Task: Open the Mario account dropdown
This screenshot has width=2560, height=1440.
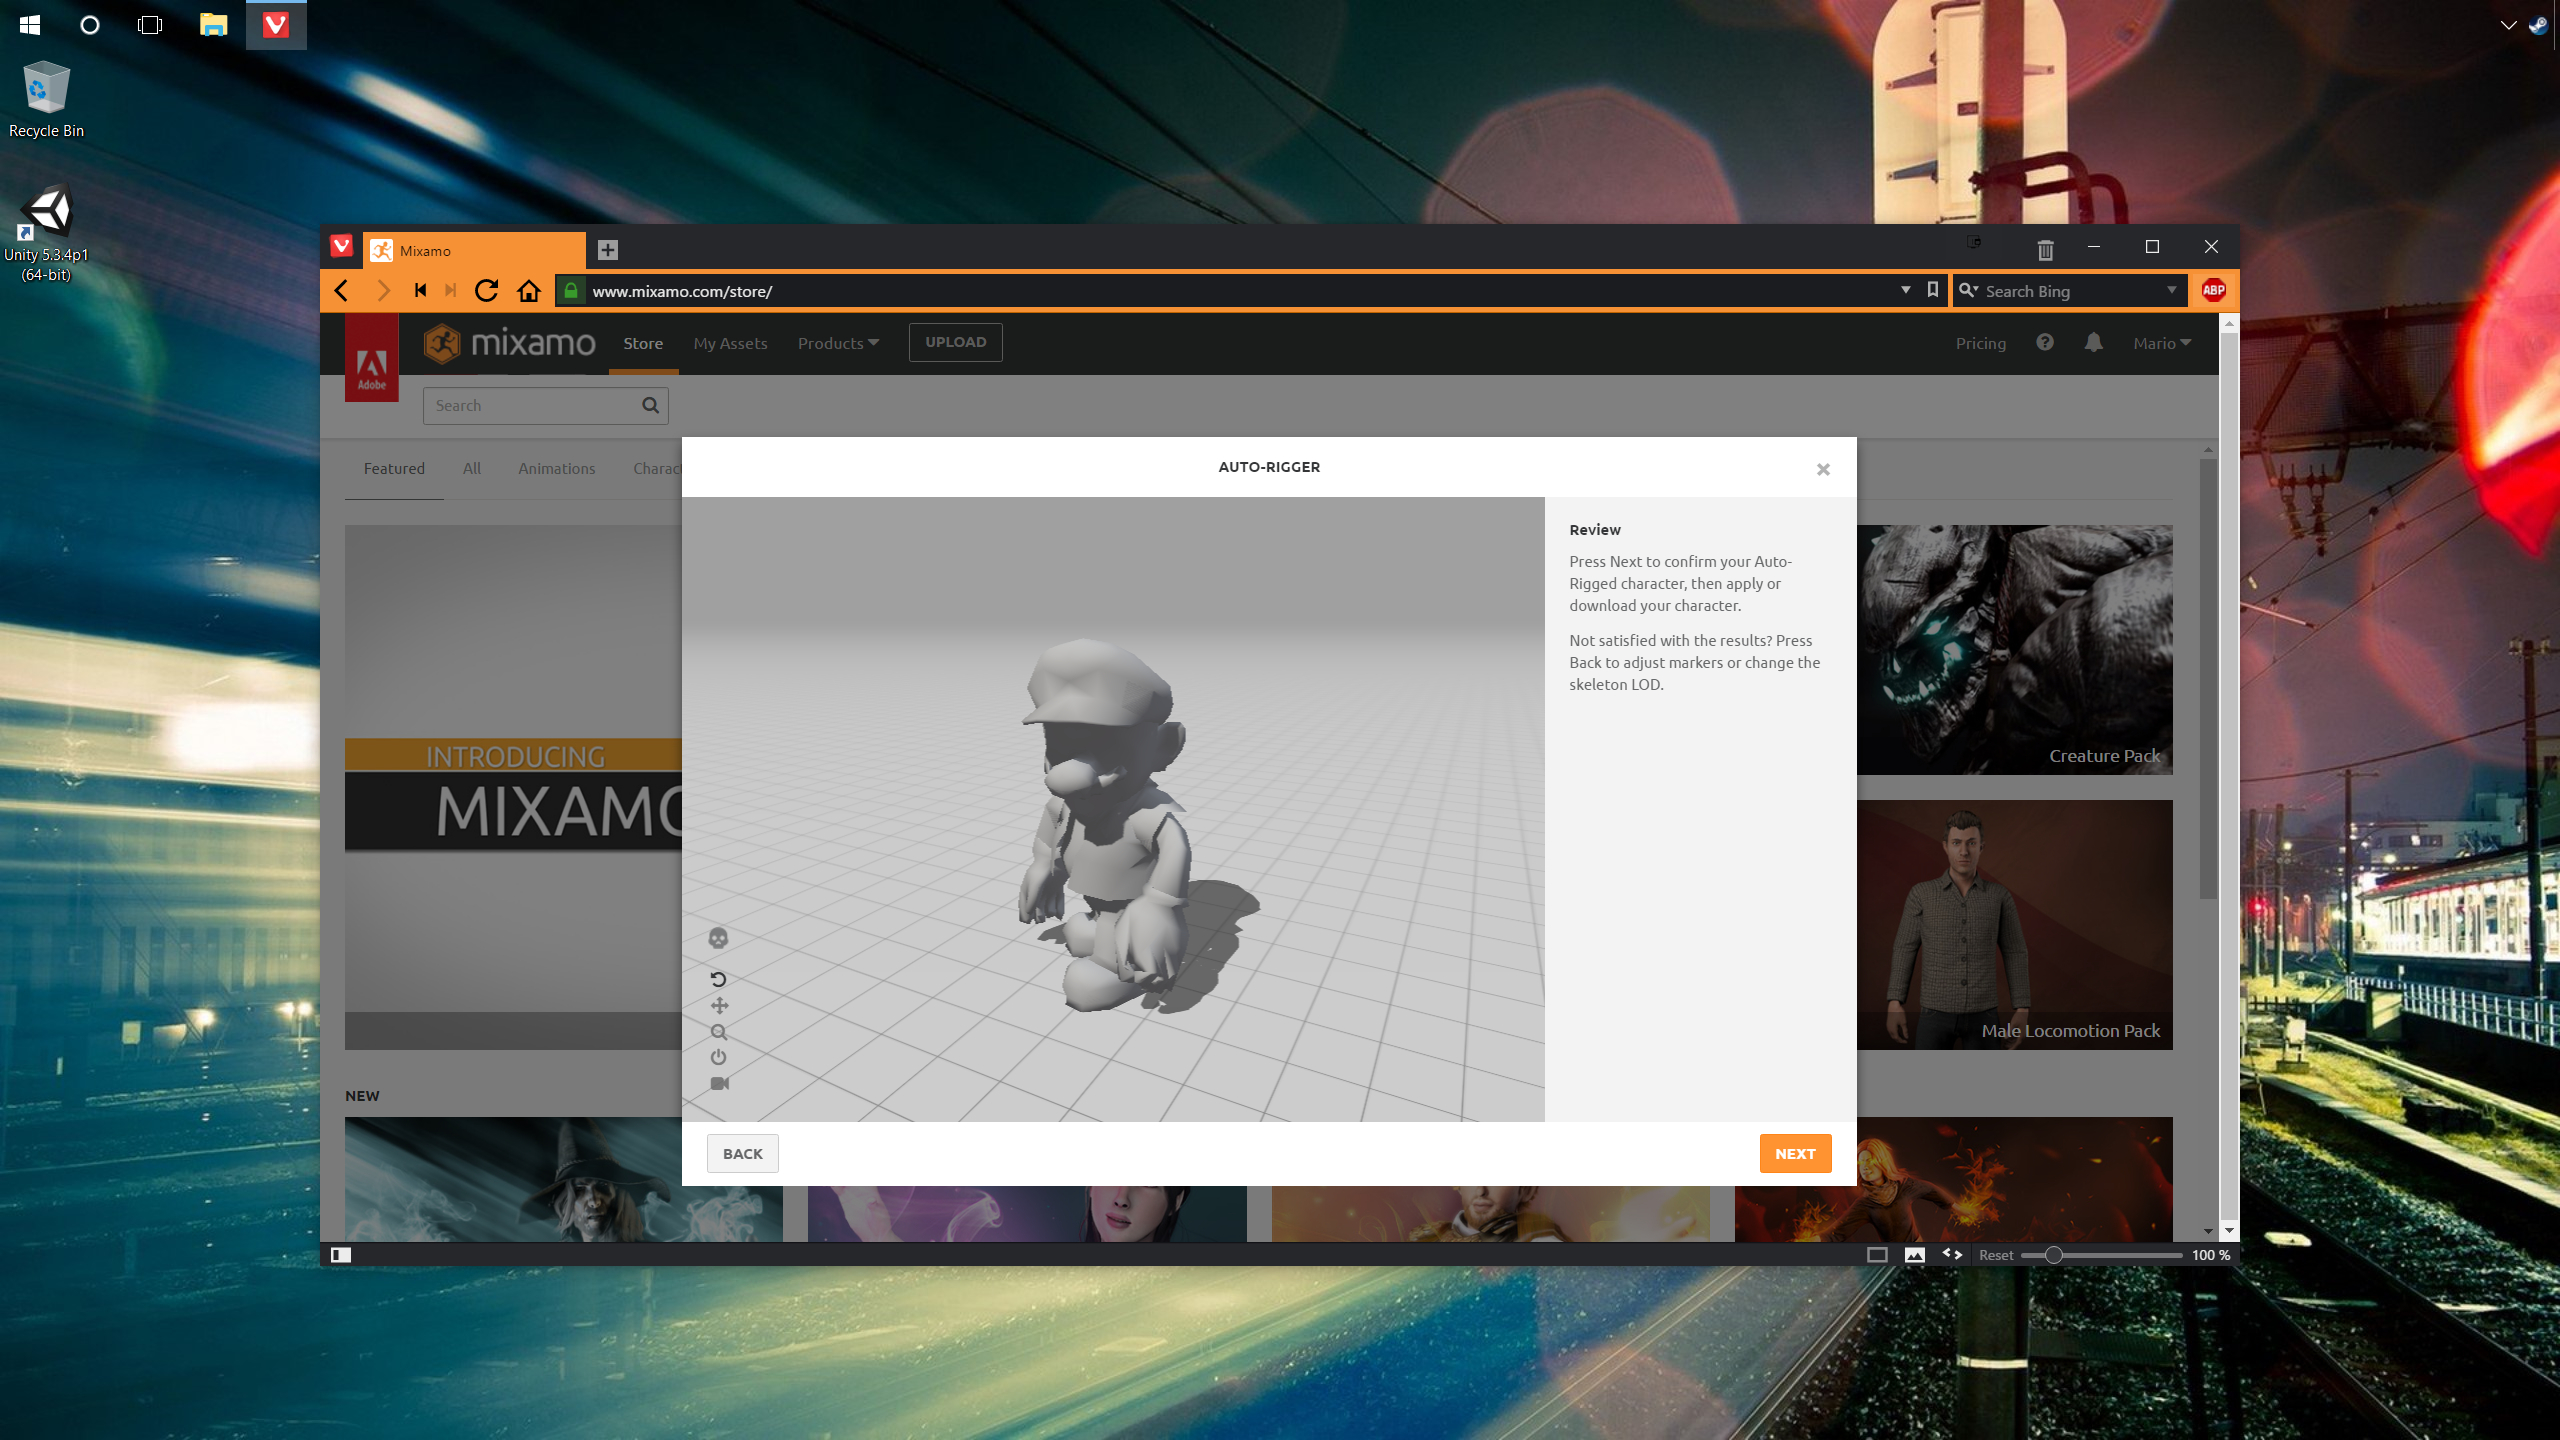Action: [2161, 343]
